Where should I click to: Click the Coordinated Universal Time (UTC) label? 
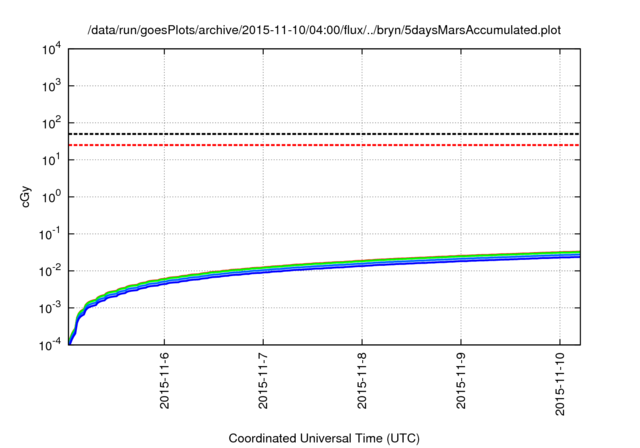point(324,438)
